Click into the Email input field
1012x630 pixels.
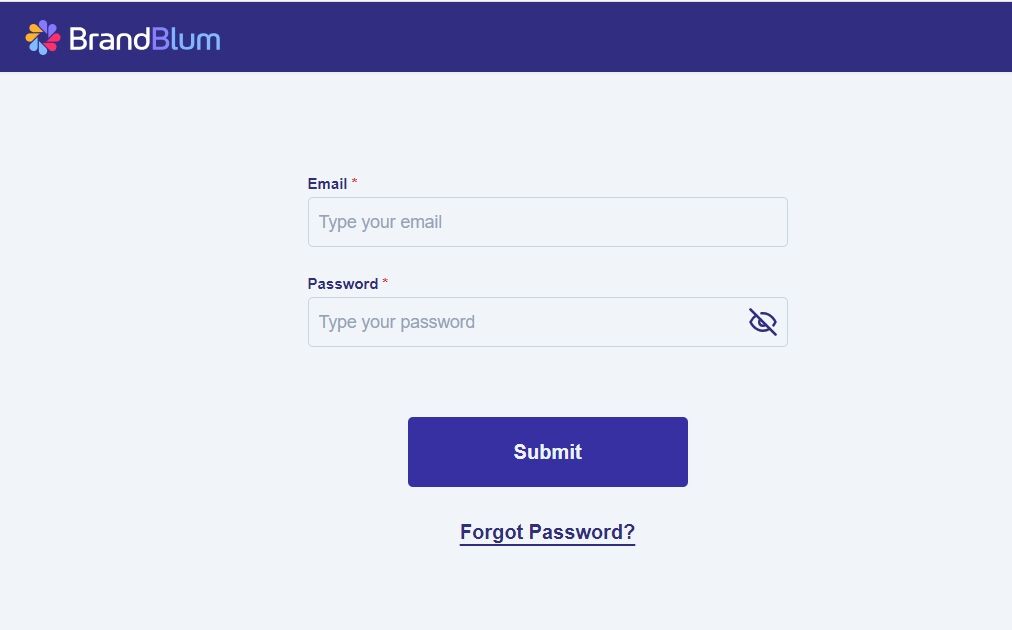(547, 222)
